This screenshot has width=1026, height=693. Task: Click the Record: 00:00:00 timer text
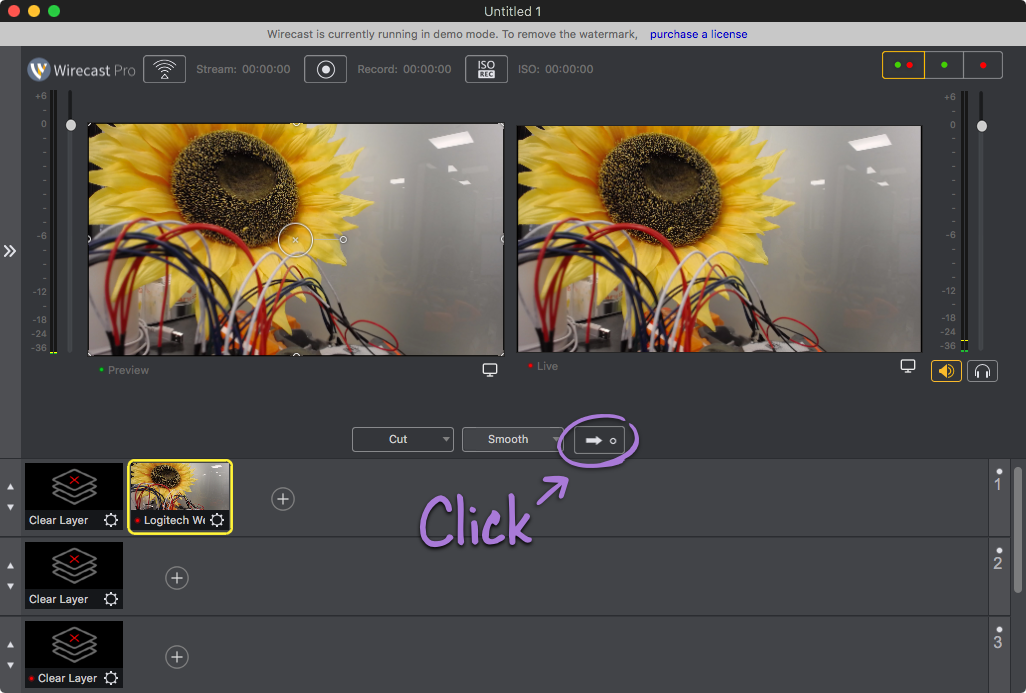coord(404,69)
